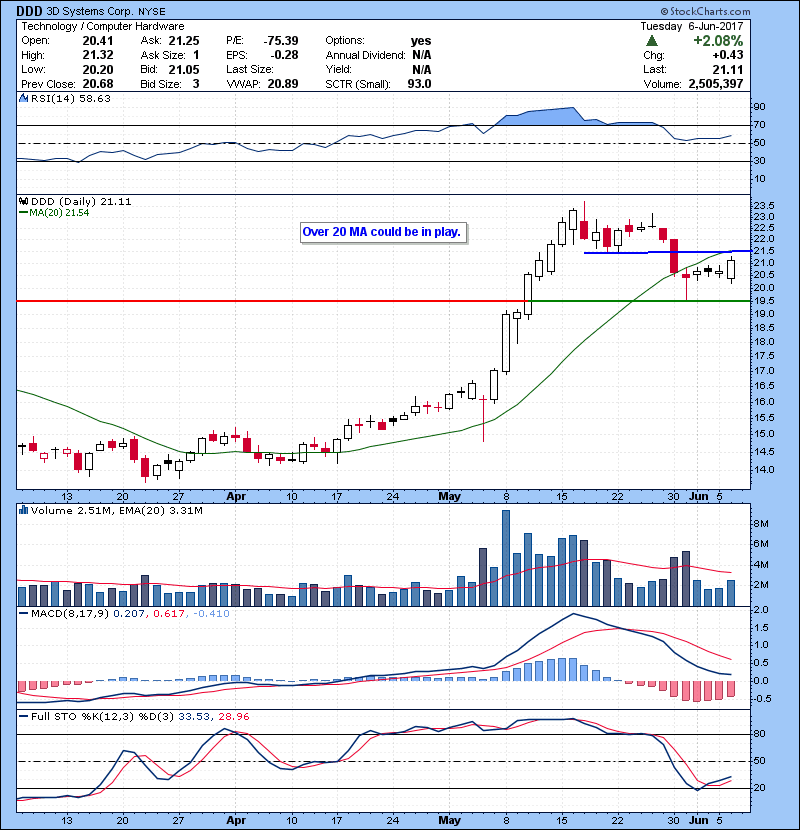Click the VWAP value 20.89
The height and width of the screenshot is (830, 800).
[283, 84]
